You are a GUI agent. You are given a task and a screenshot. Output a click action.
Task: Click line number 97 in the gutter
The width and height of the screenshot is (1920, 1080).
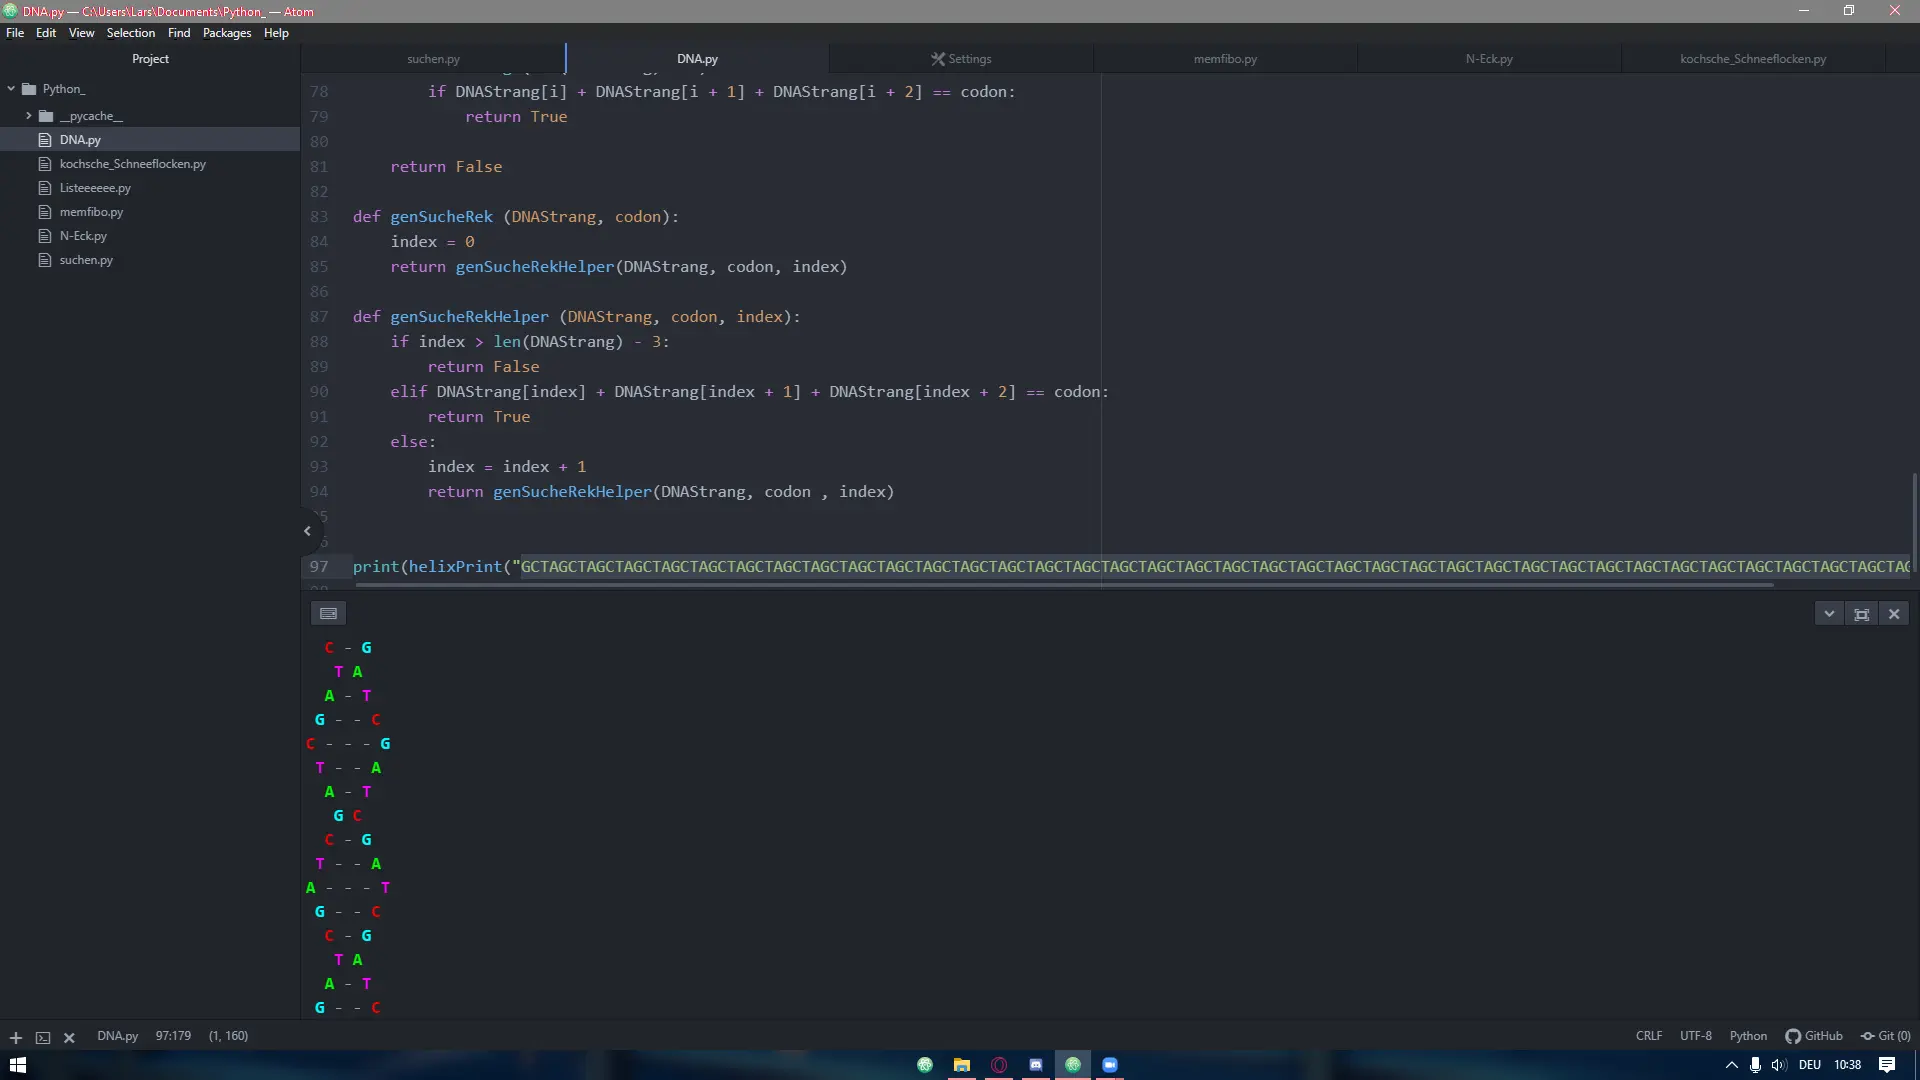[x=319, y=567]
